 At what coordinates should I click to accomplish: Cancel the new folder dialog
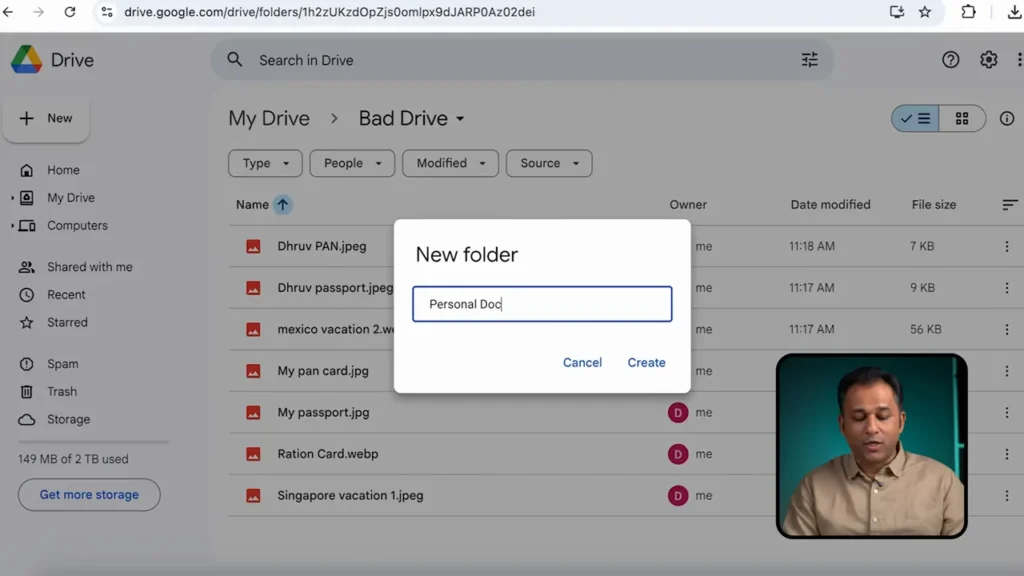point(582,362)
